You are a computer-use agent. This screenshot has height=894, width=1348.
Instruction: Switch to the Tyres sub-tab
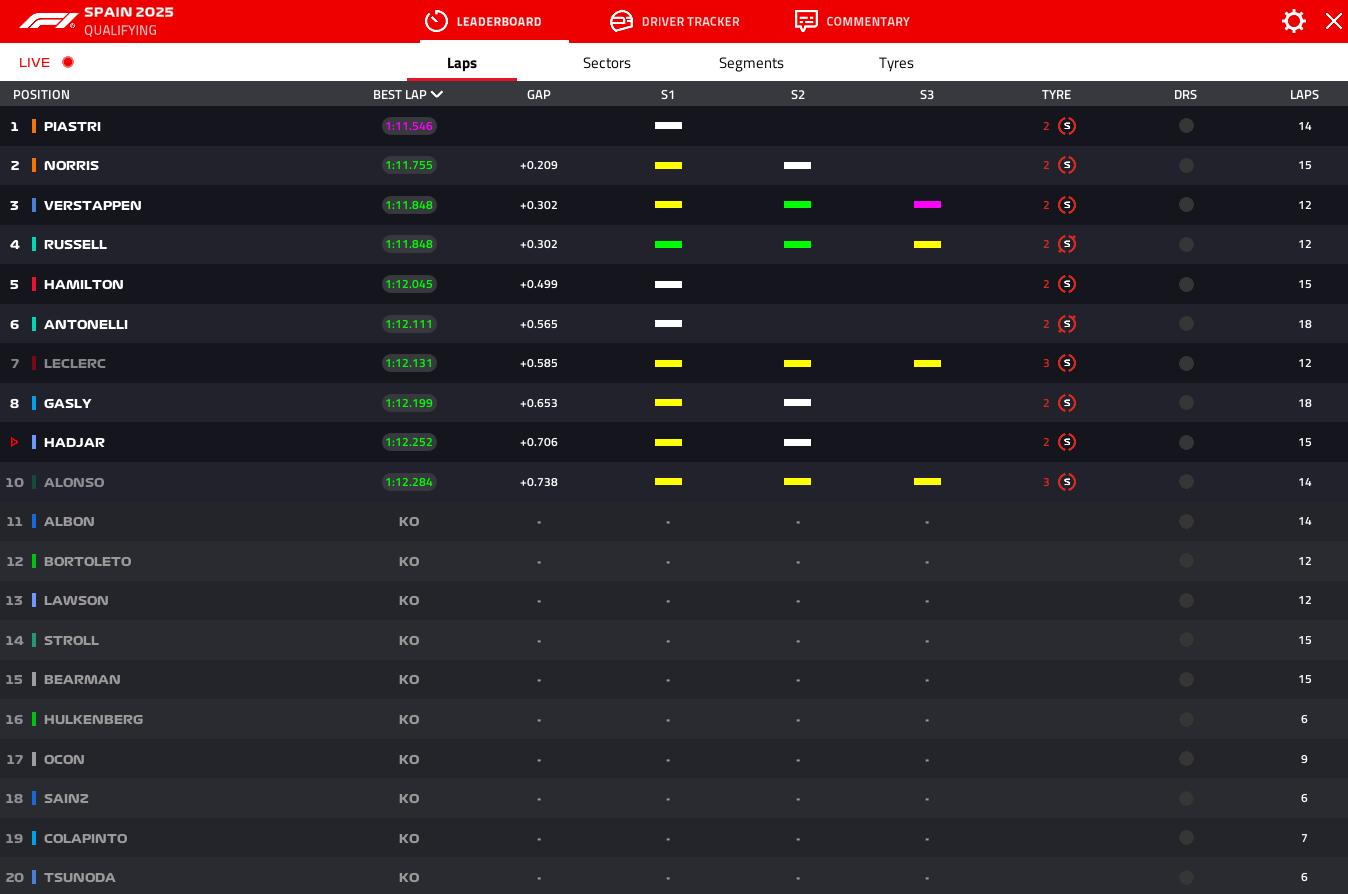tap(896, 63)
